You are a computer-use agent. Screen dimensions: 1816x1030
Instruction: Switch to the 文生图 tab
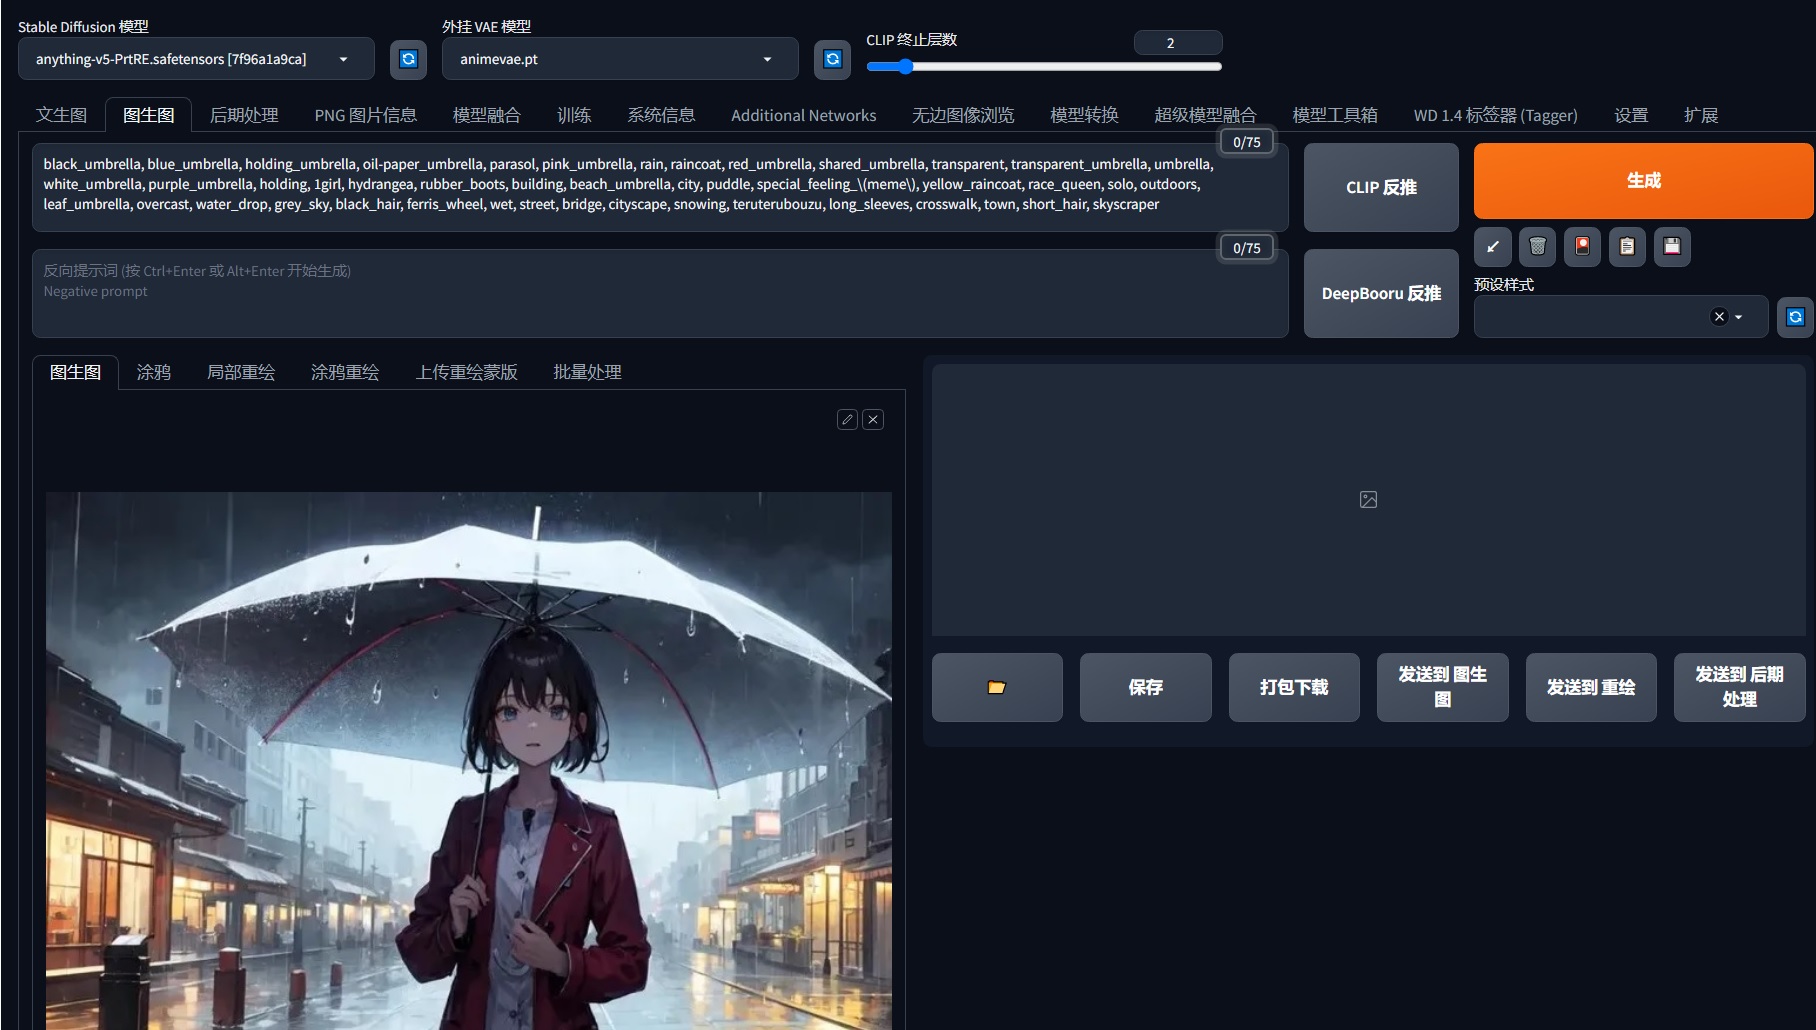tap(60, 114)
